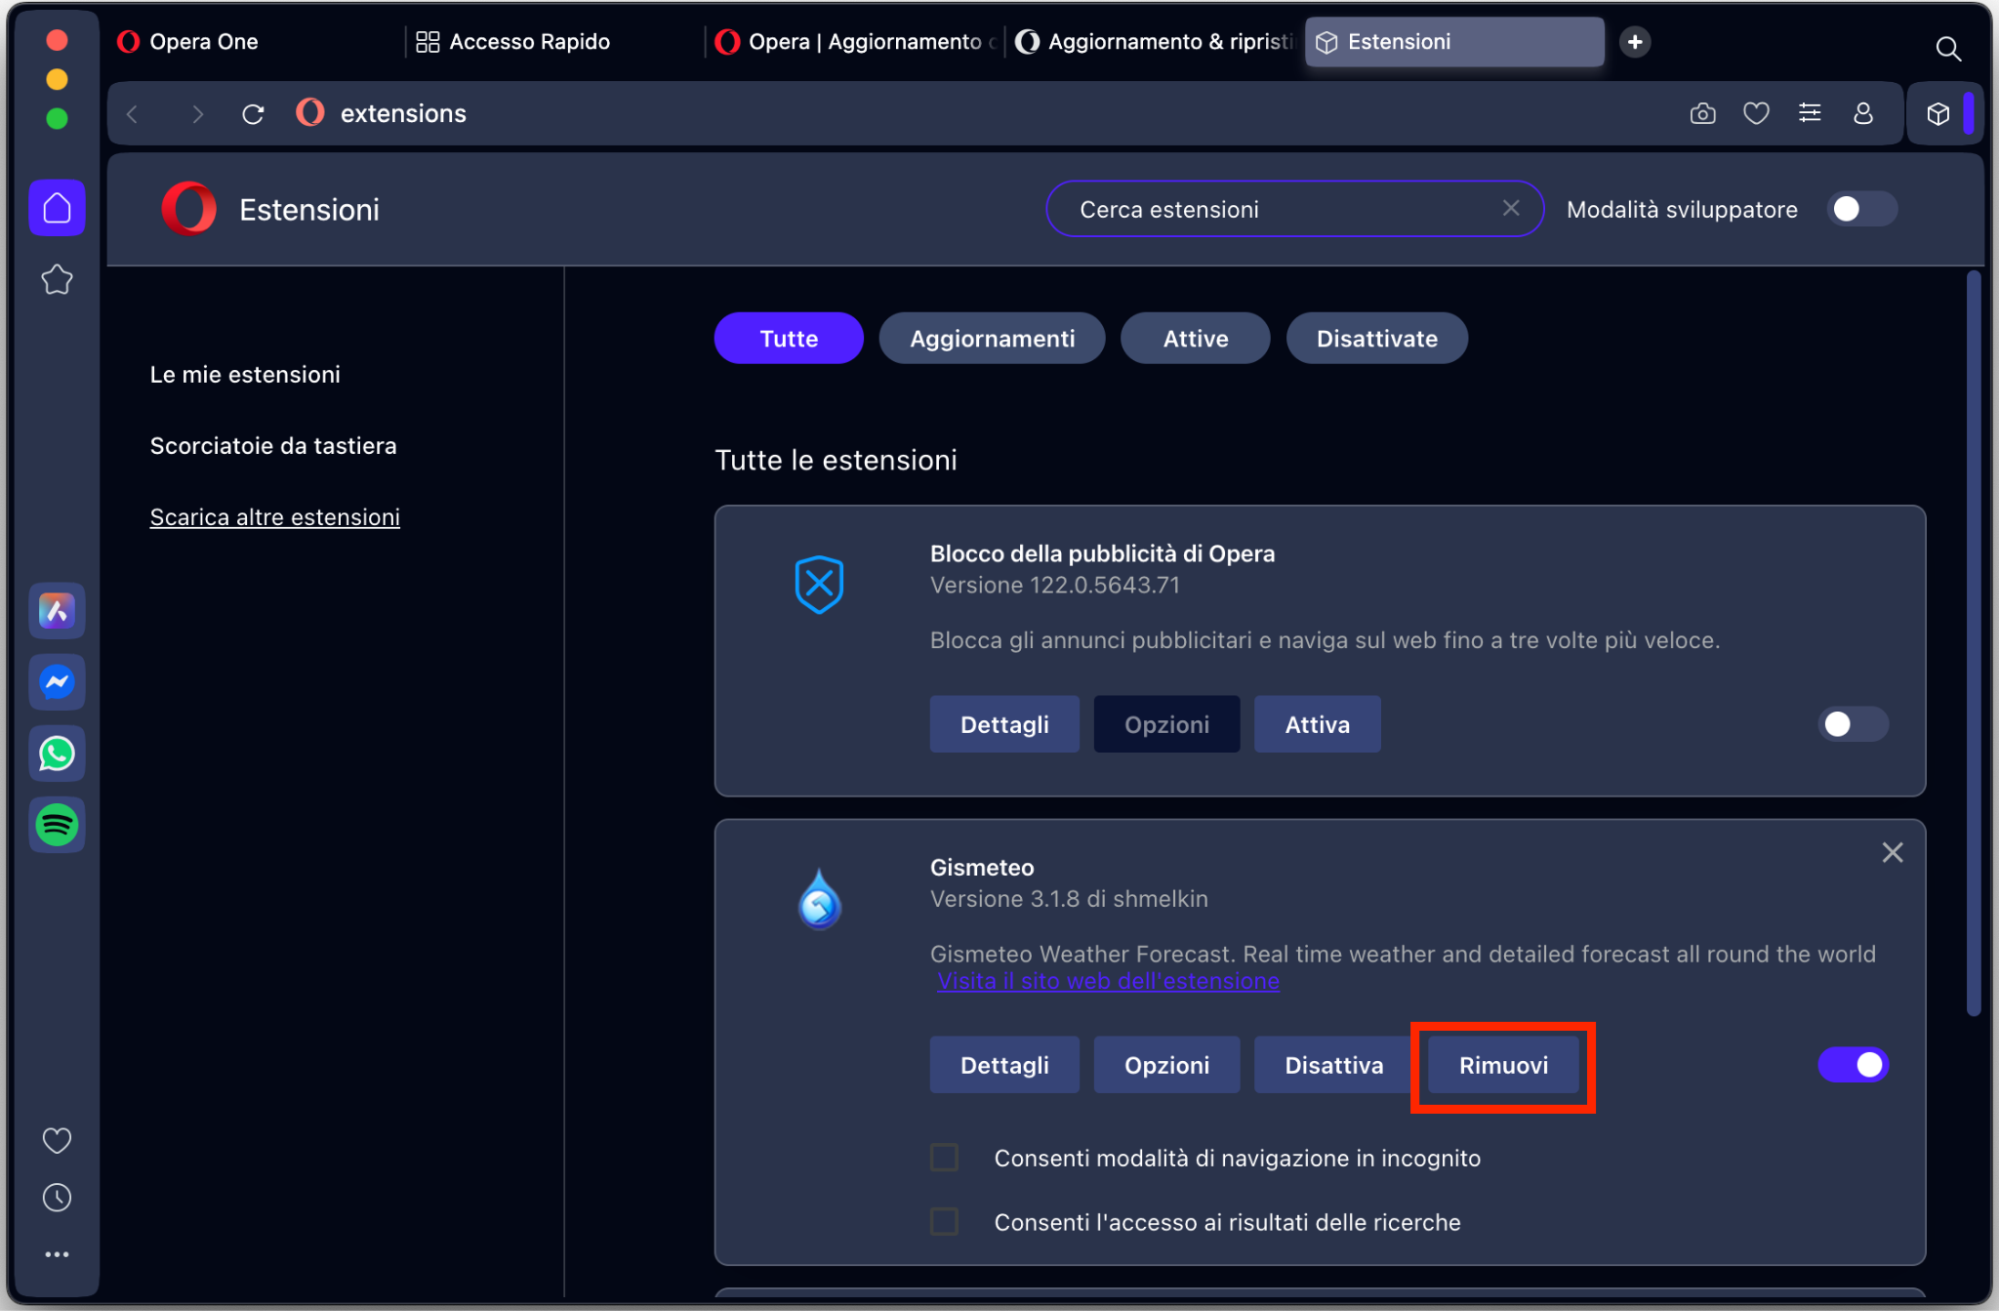Switch to the Opera One tab
The height and width of the screenshot is (1311, 1999).
pos(255,42)
